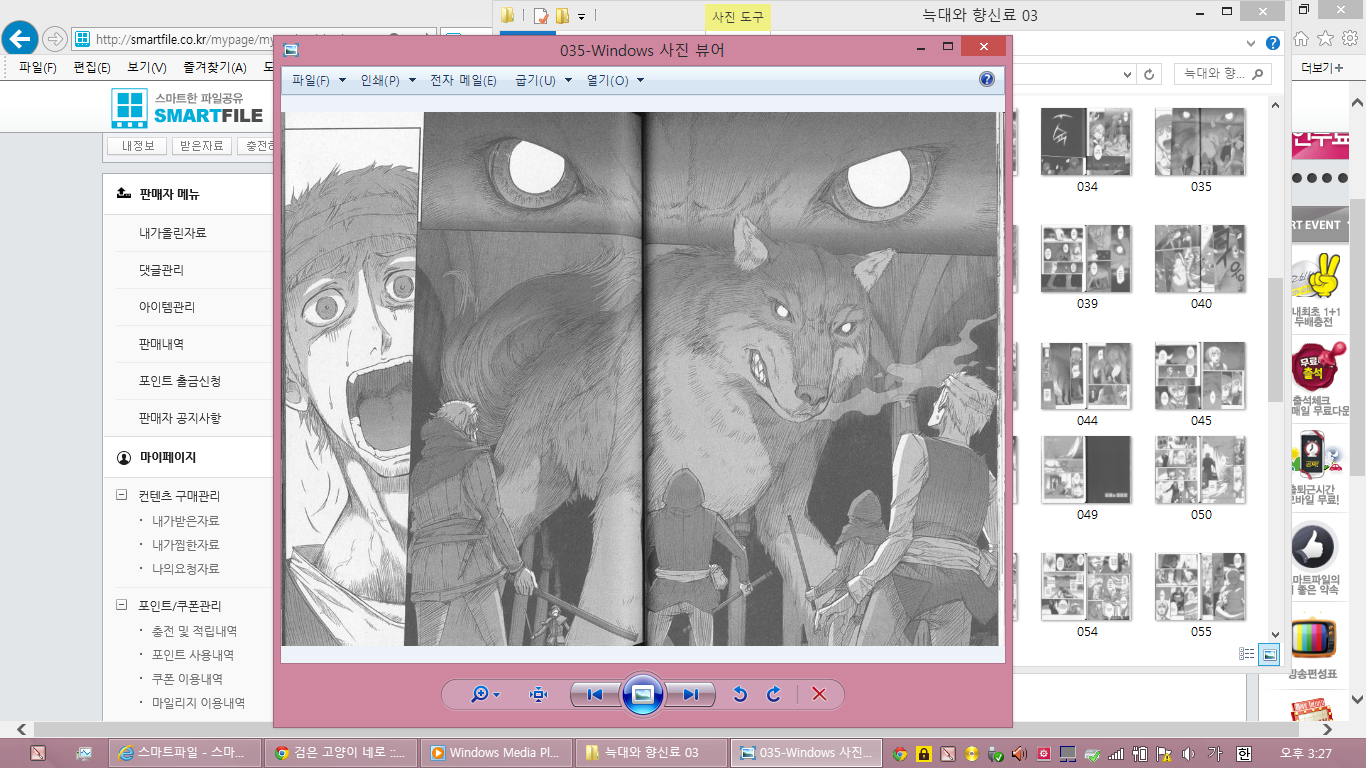Viewport: 1366px width, 768px height.
Task: Click the Explorer search box
Action: point(1222,74)
